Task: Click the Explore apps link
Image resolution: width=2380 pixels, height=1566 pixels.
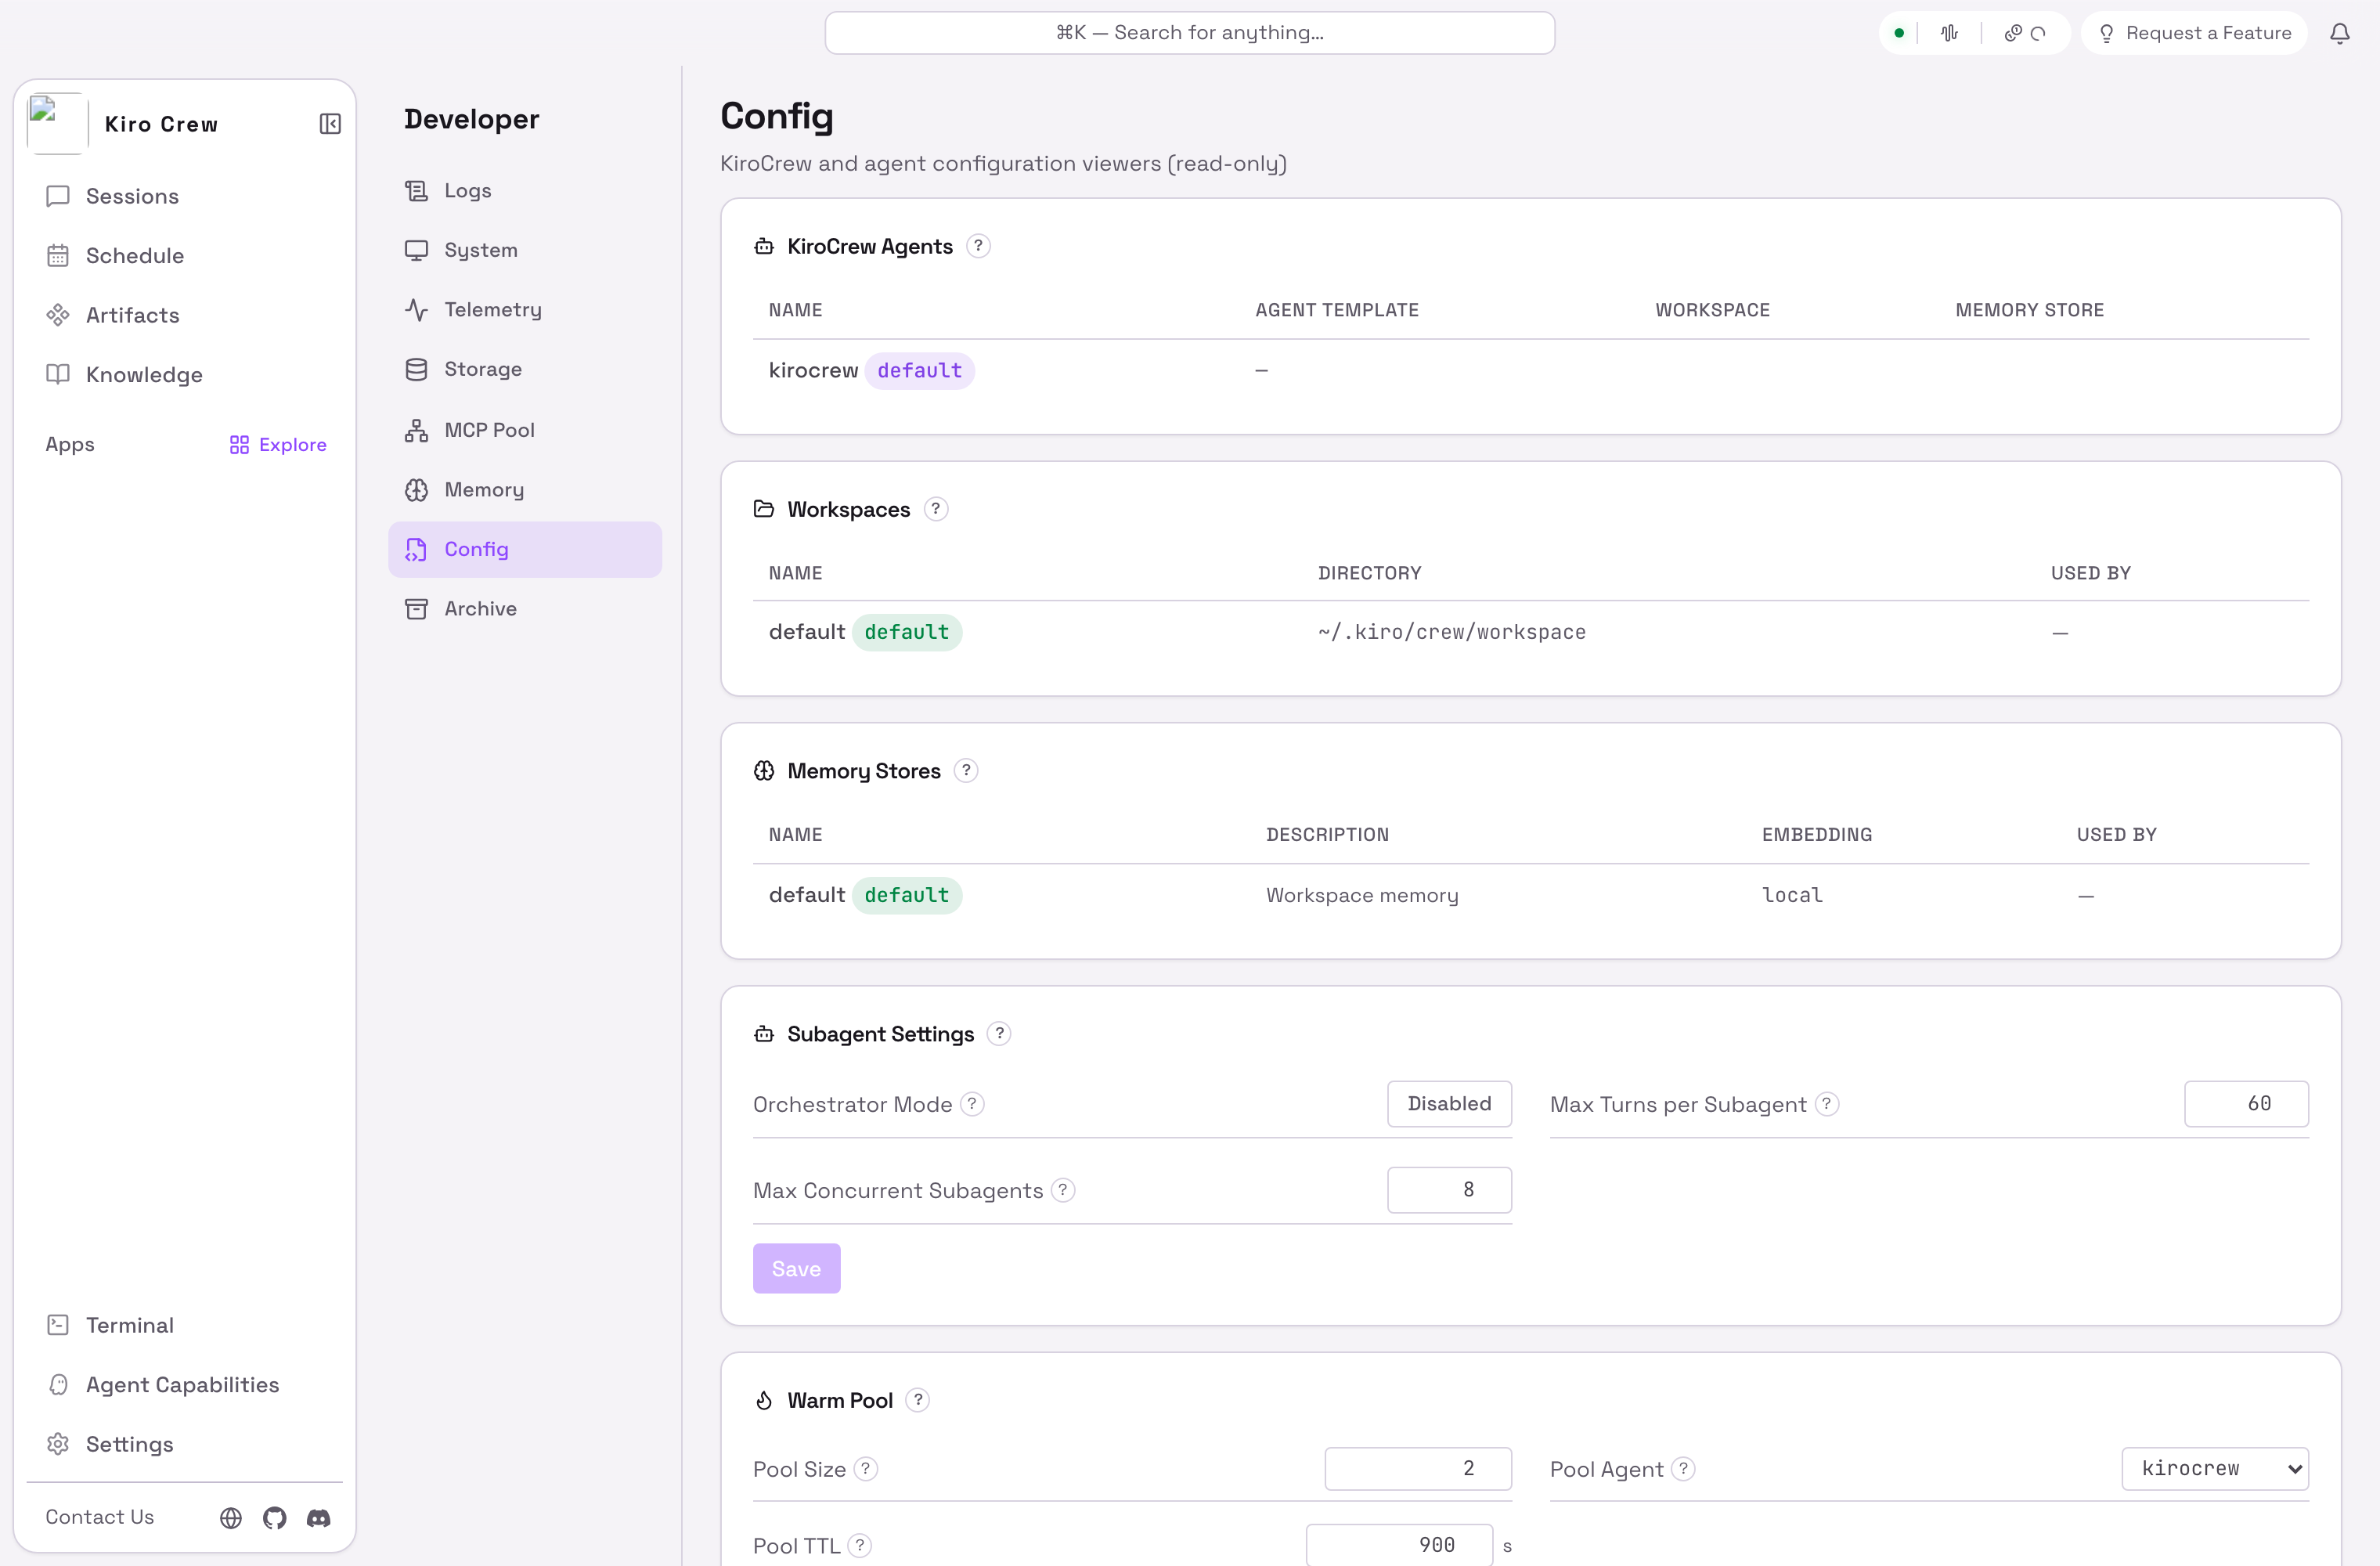Action: [278, 445]
